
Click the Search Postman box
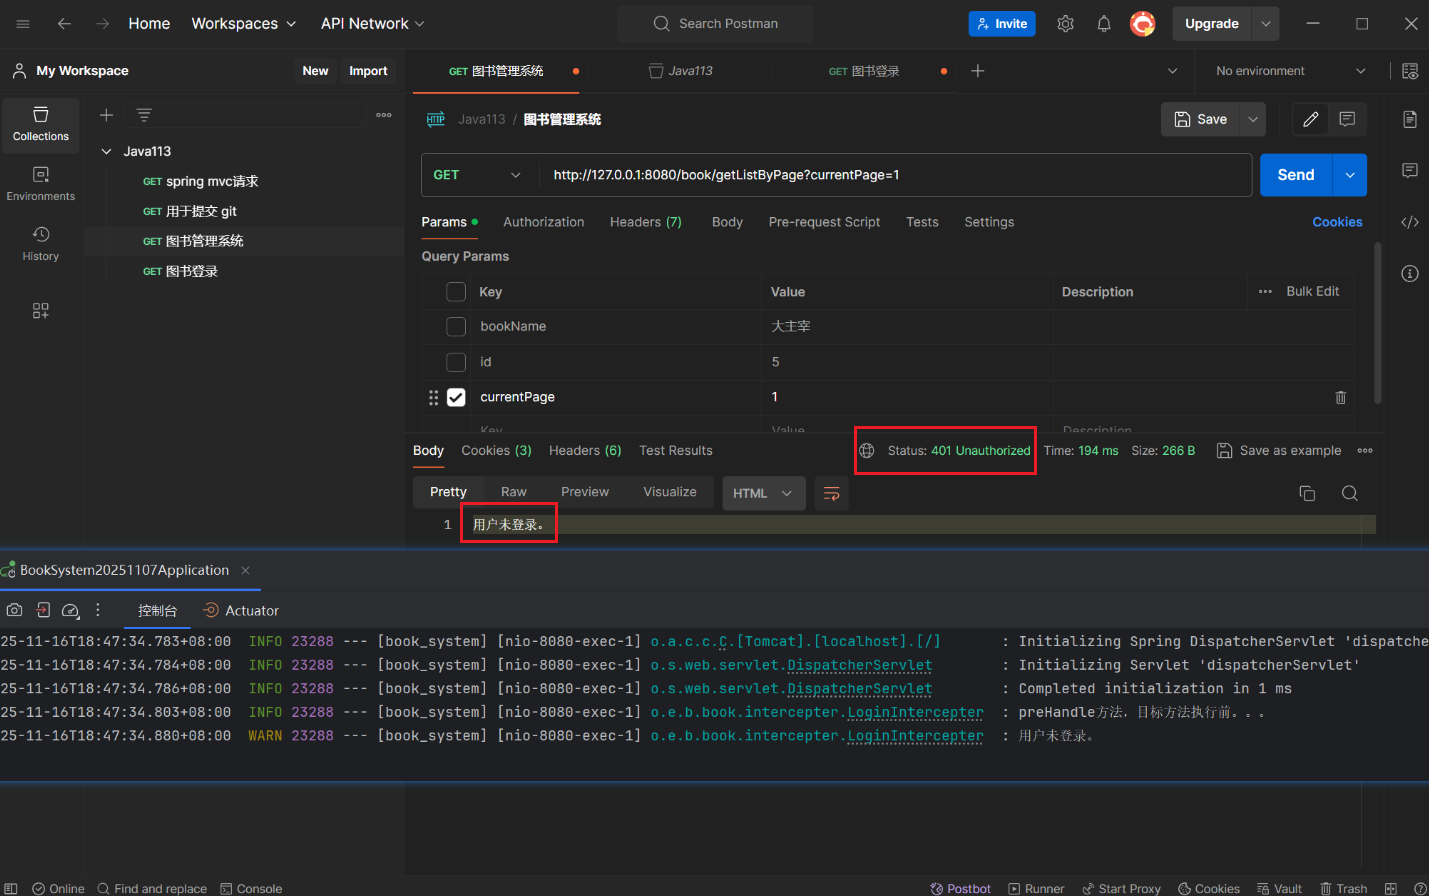click(x=715, y=24)
